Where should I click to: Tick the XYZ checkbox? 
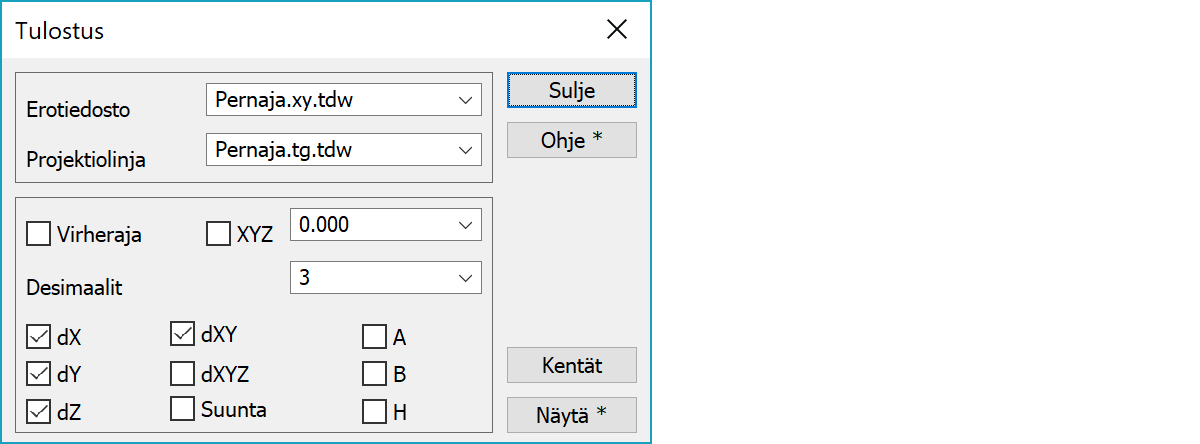pyautogui.click(x=218, y=235)
